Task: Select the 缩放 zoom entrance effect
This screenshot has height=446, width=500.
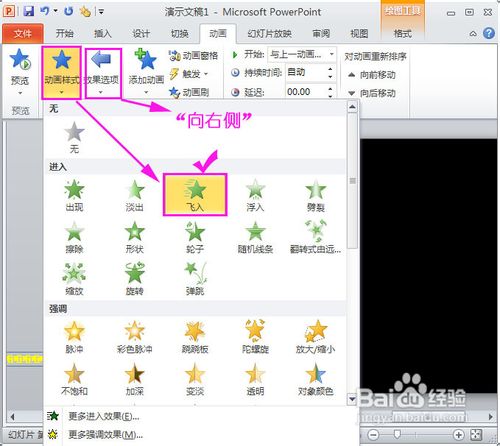Action: coord(74,279)
